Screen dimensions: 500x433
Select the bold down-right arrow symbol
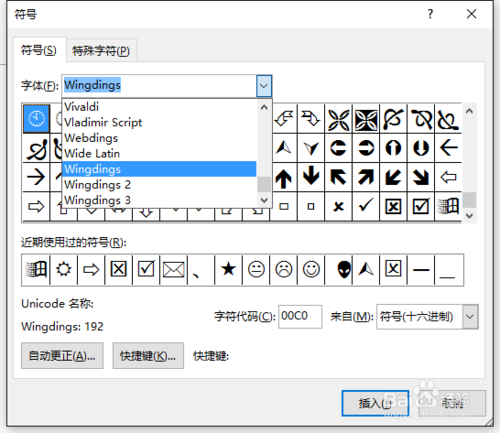(x=421, y=177)
